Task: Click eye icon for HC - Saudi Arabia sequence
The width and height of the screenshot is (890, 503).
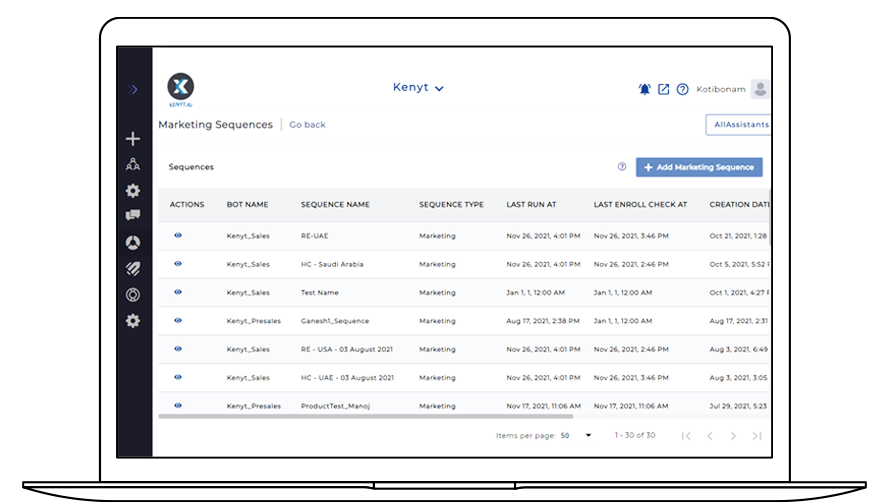Action: tap(178, 264)
